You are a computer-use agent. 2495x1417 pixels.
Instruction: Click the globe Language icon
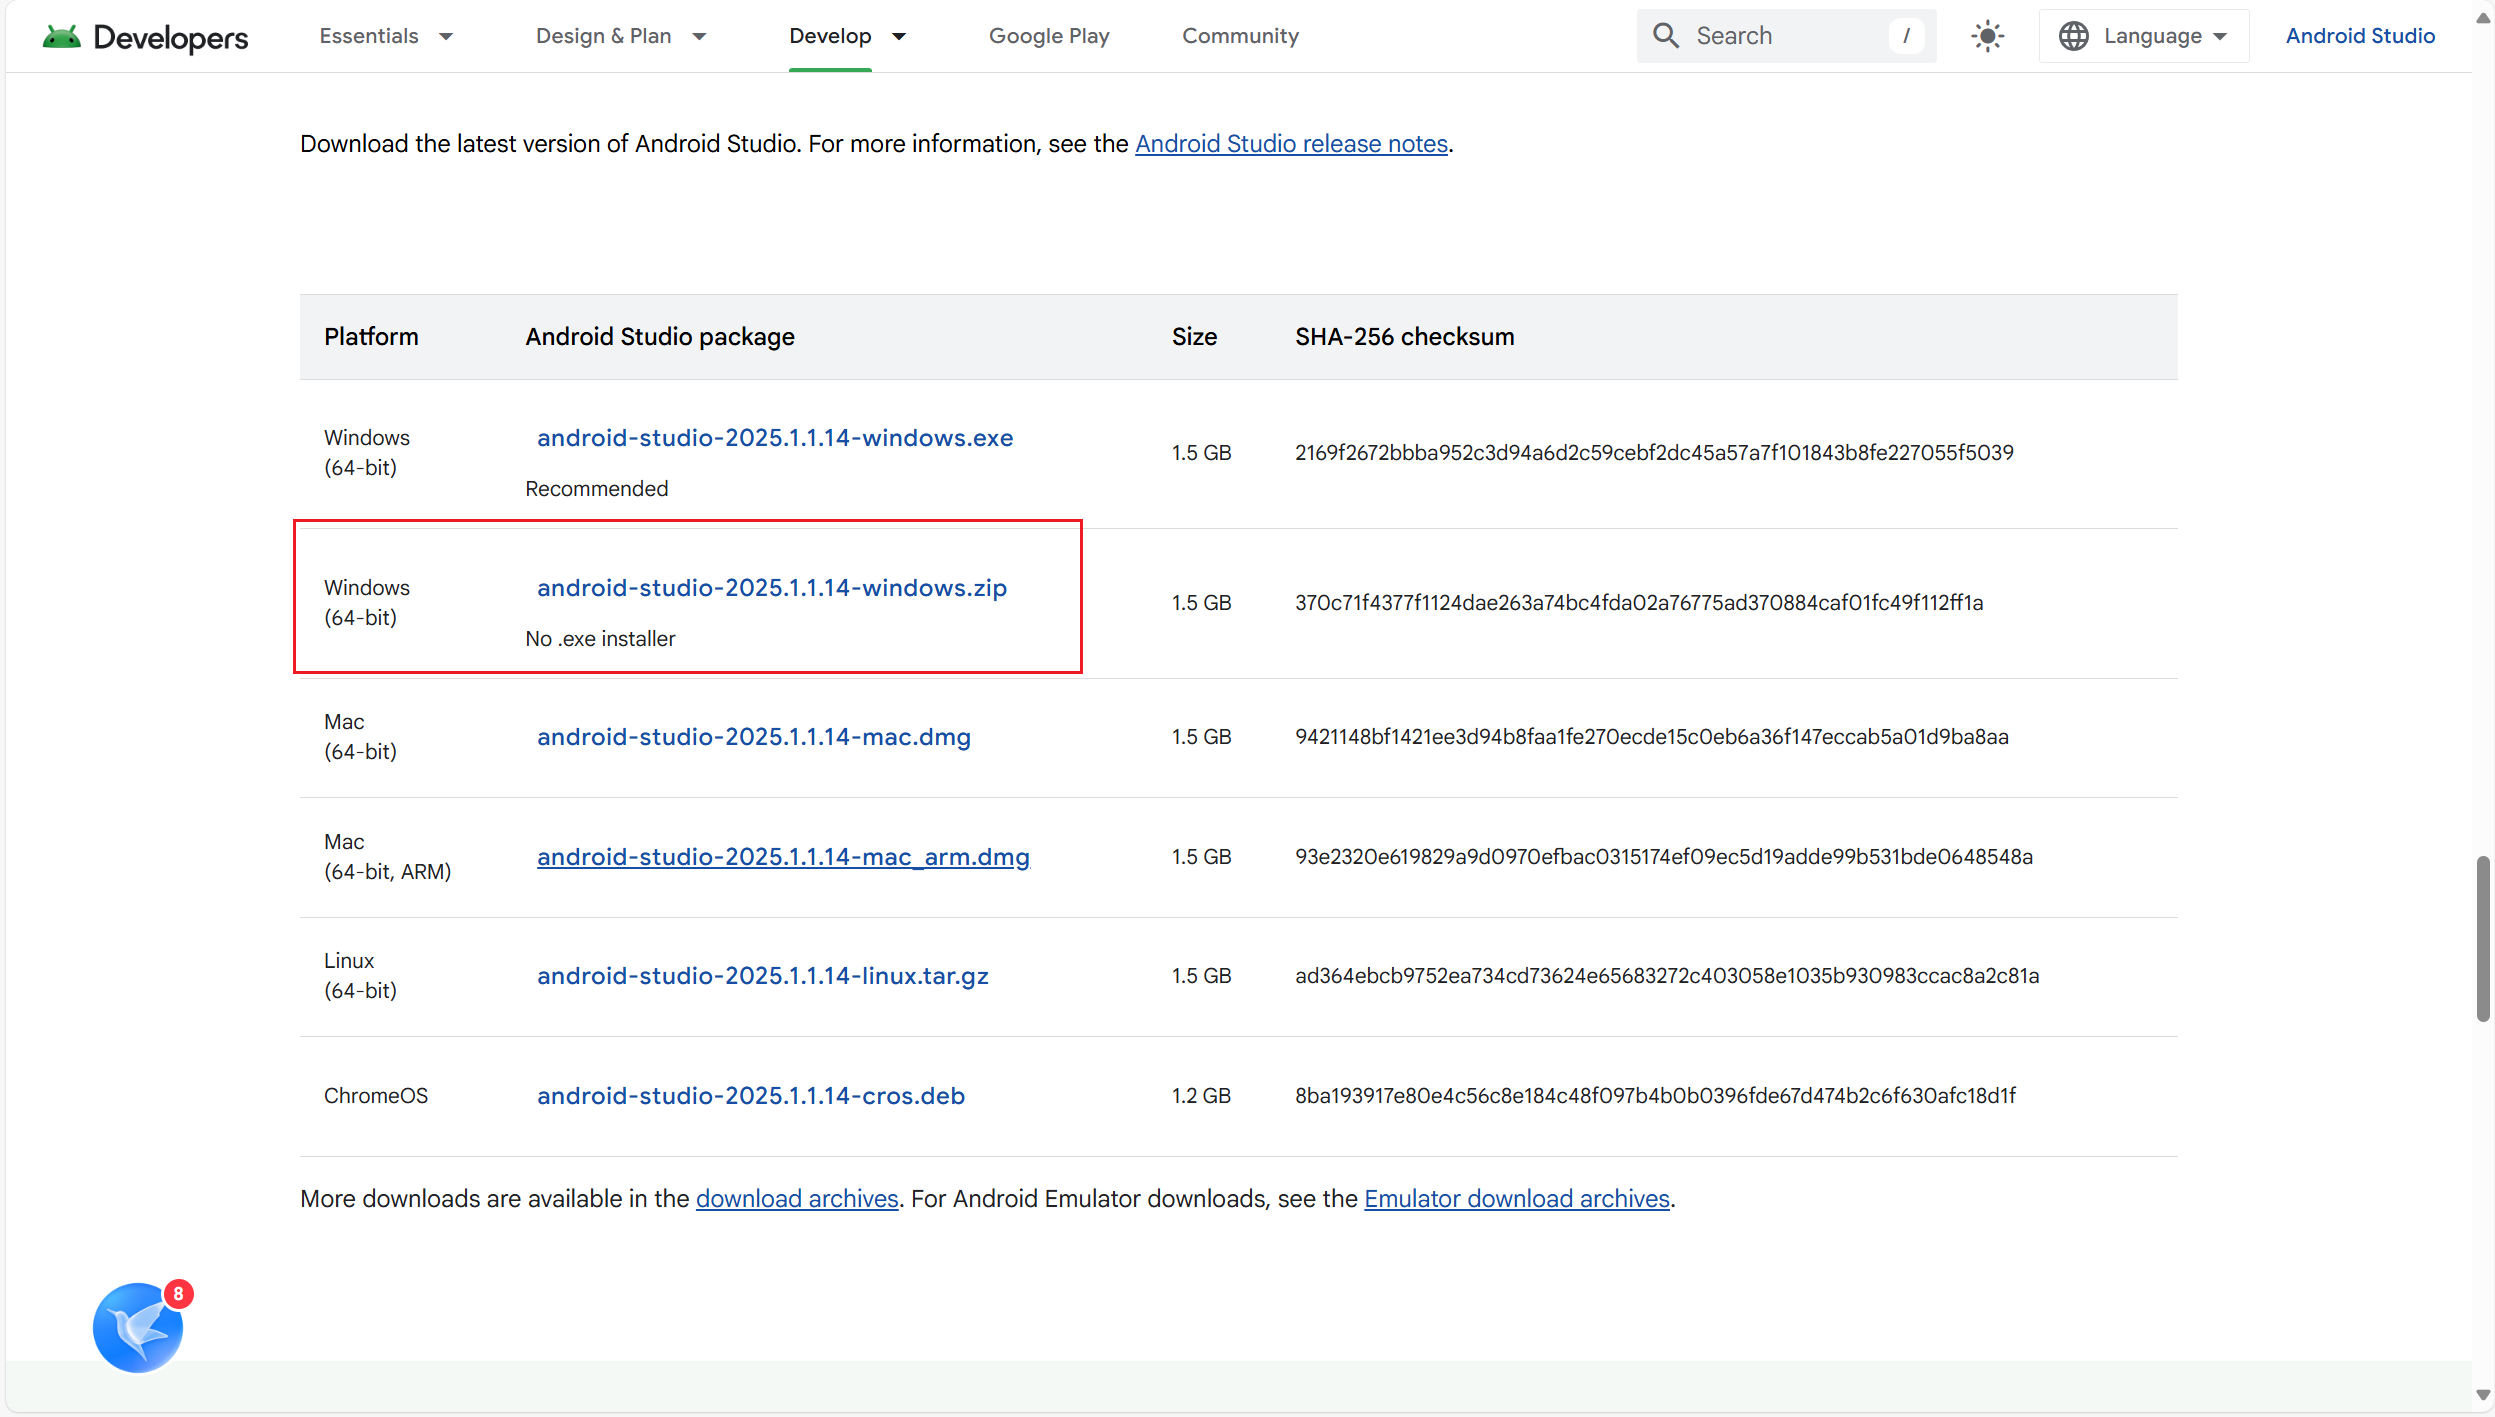[x=2073, y=36]
